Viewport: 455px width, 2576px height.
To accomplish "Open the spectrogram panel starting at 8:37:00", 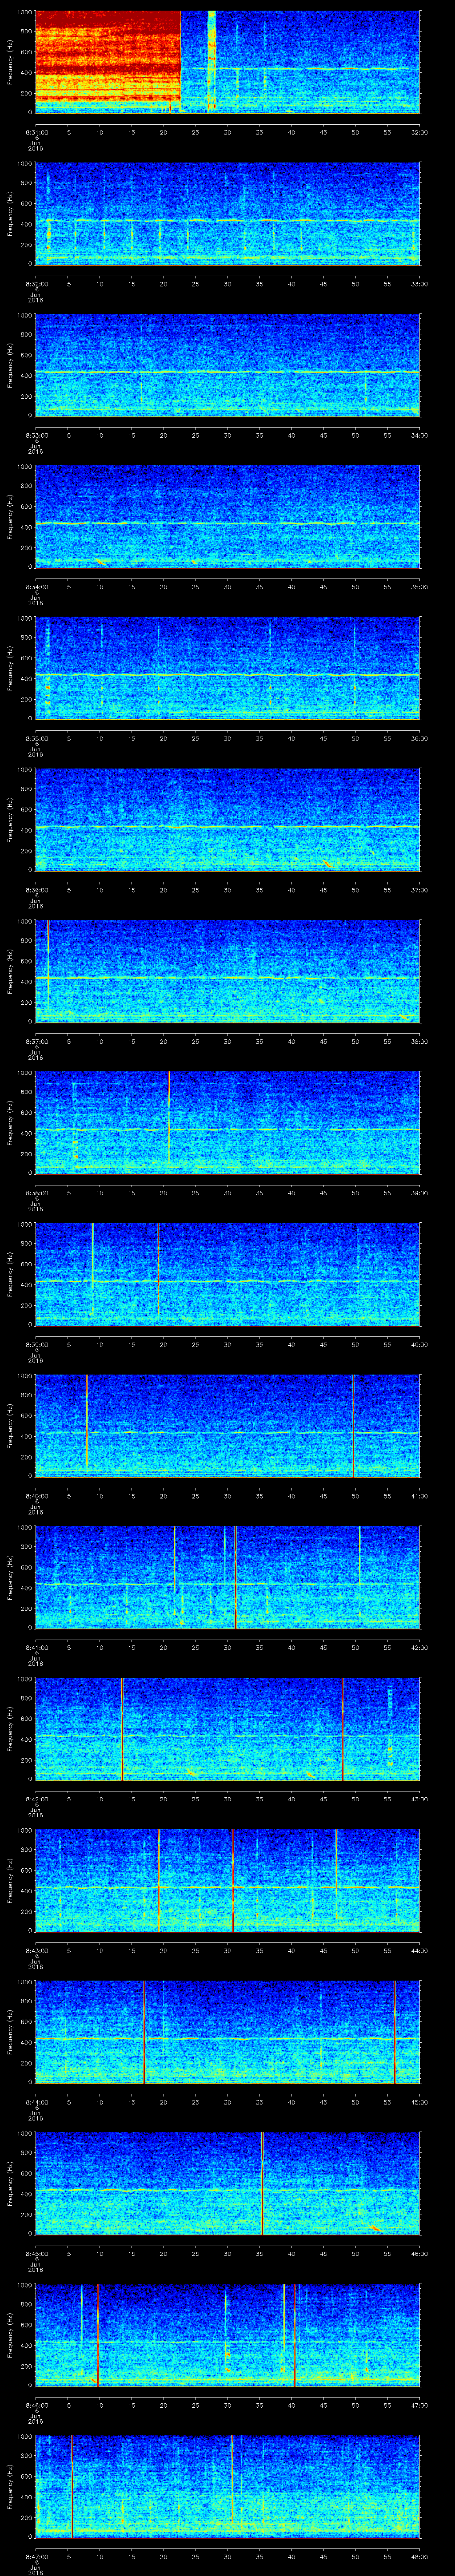I will pyautogui.click(x=227, y=972).
